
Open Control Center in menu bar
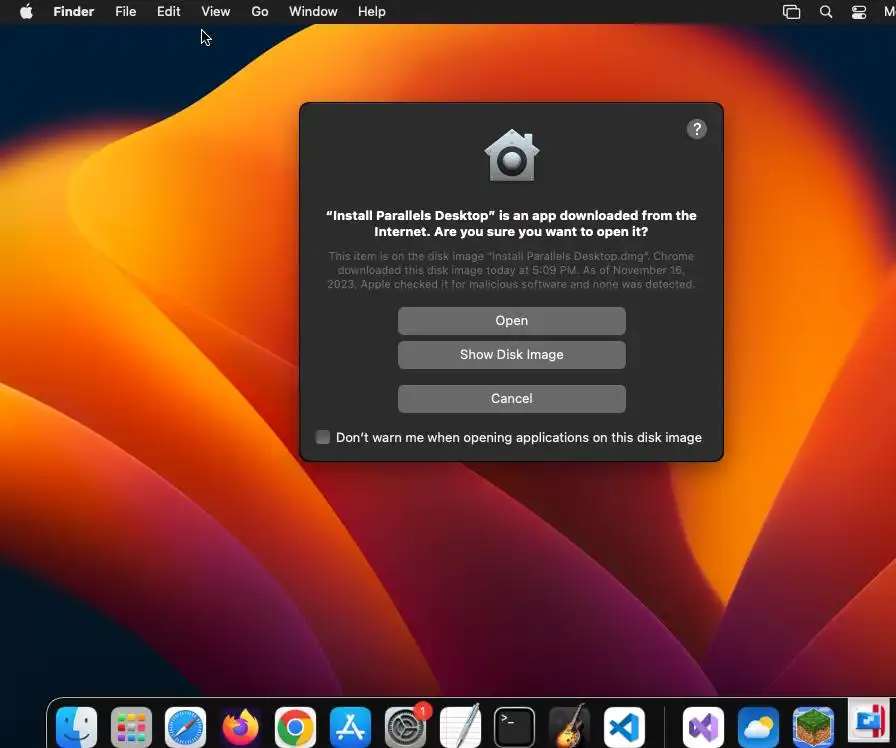tap(859, 12)
